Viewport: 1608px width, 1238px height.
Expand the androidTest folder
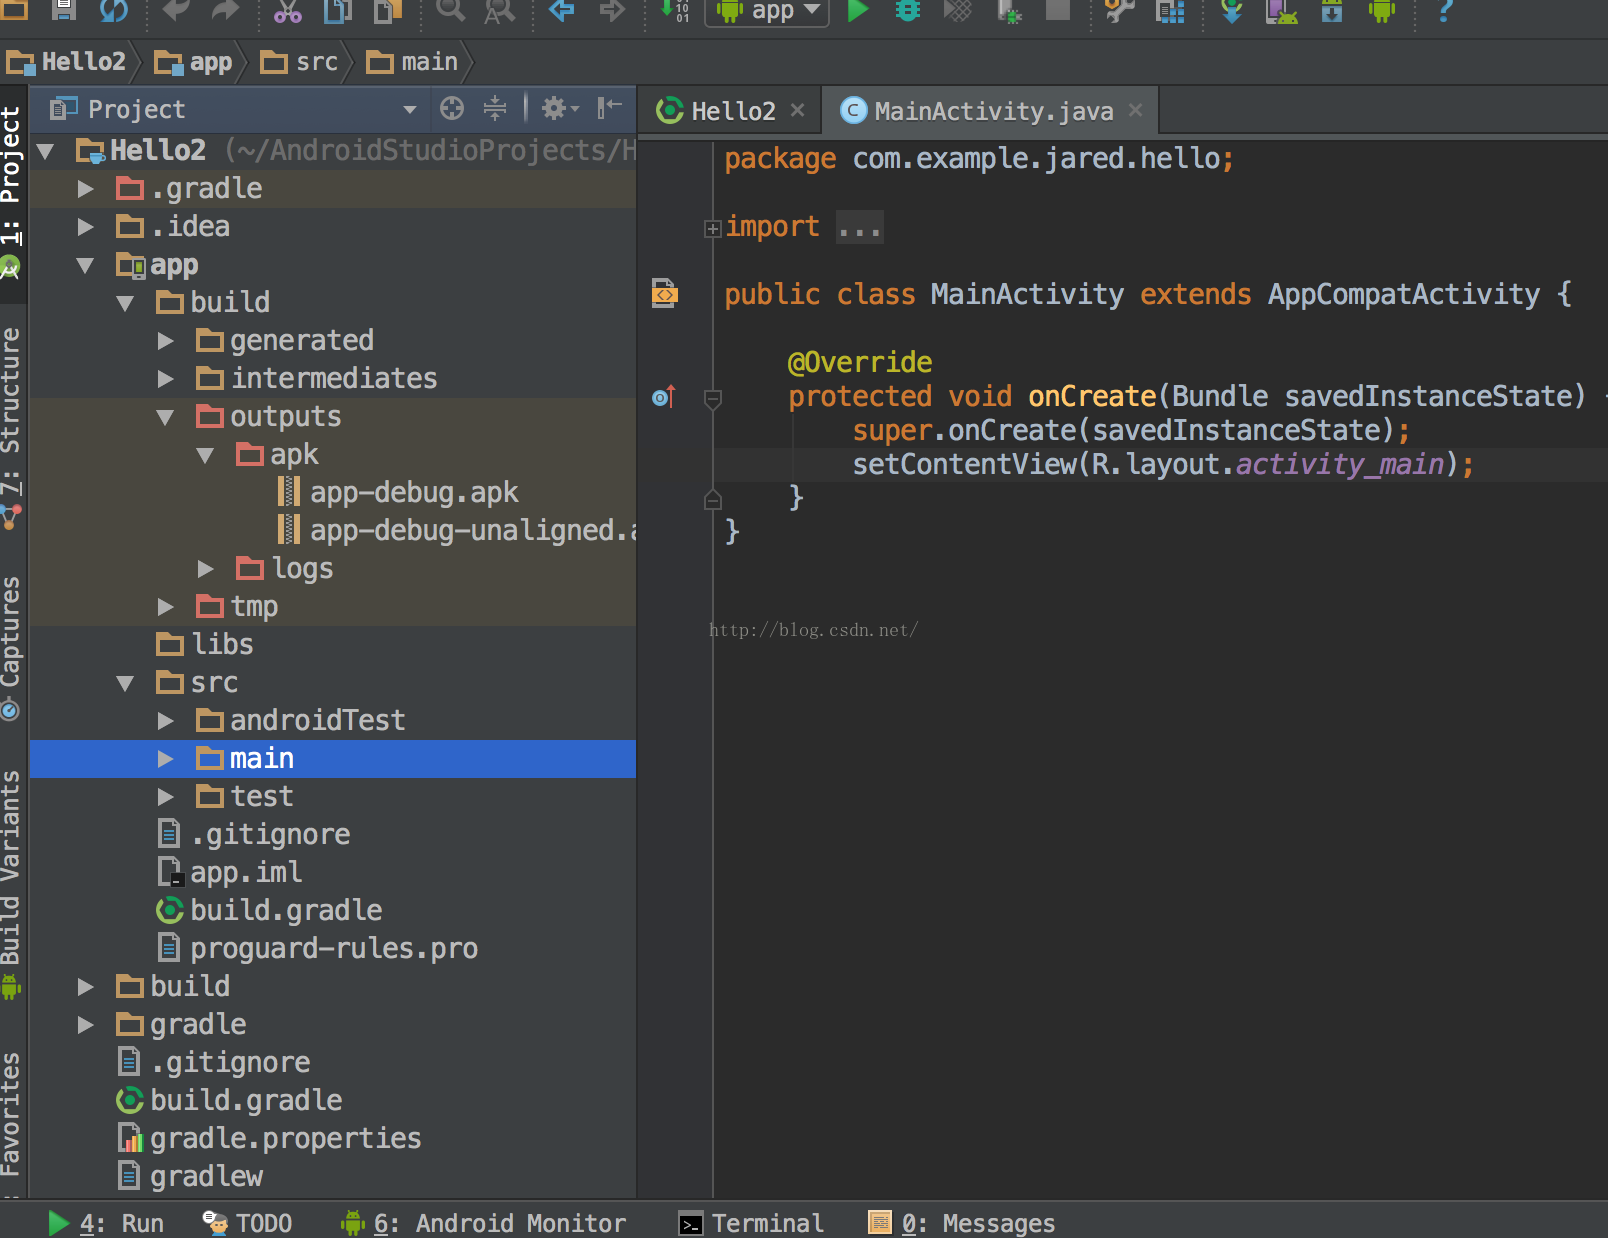pos(166,721)
